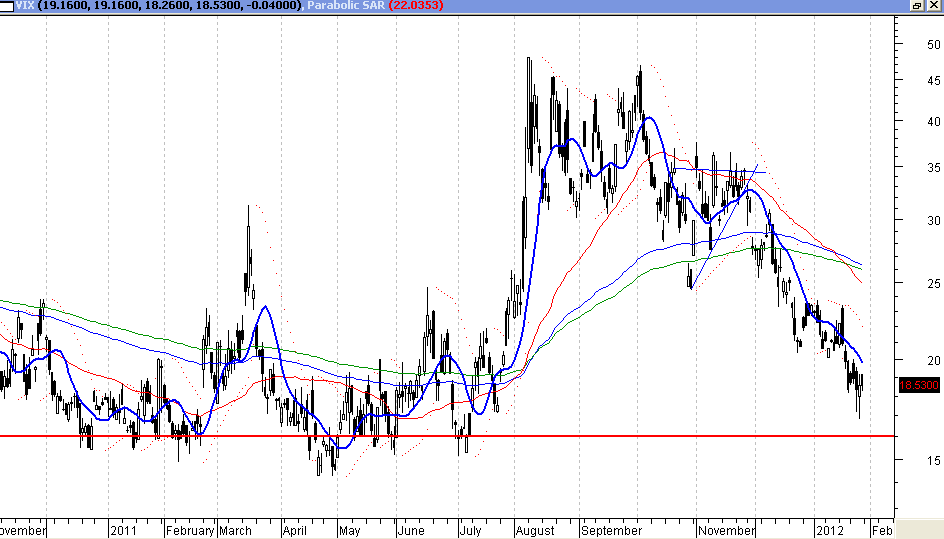944x539 pixels.
Task: Click the August date axis label
Action: click(x=535, y=531)
